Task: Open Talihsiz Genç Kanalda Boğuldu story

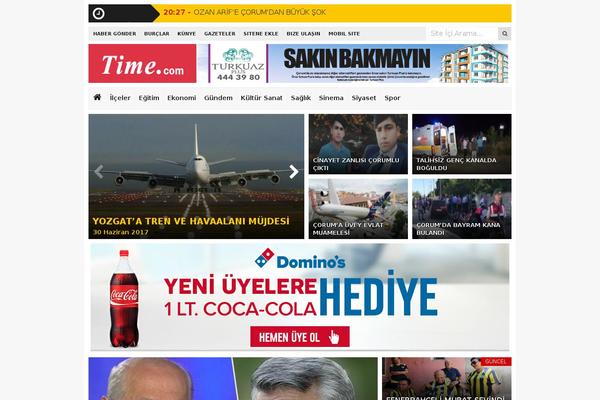Action: (462, 144)
